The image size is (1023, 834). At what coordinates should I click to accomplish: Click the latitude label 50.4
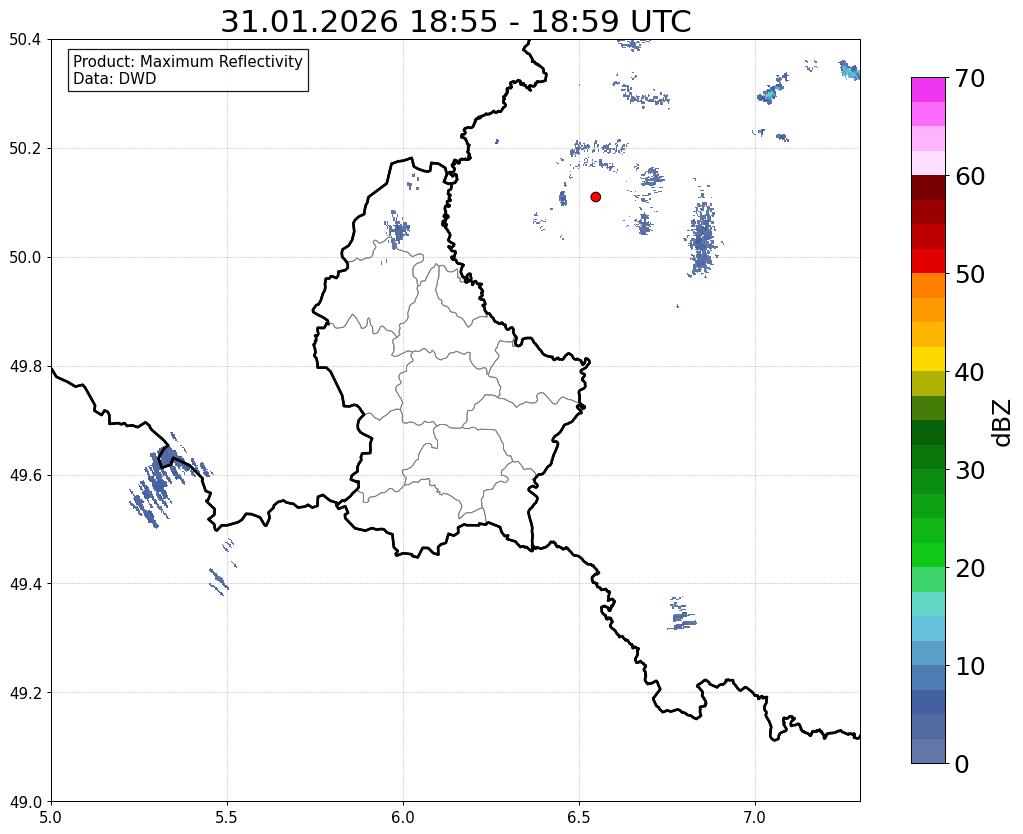point(25,40)
